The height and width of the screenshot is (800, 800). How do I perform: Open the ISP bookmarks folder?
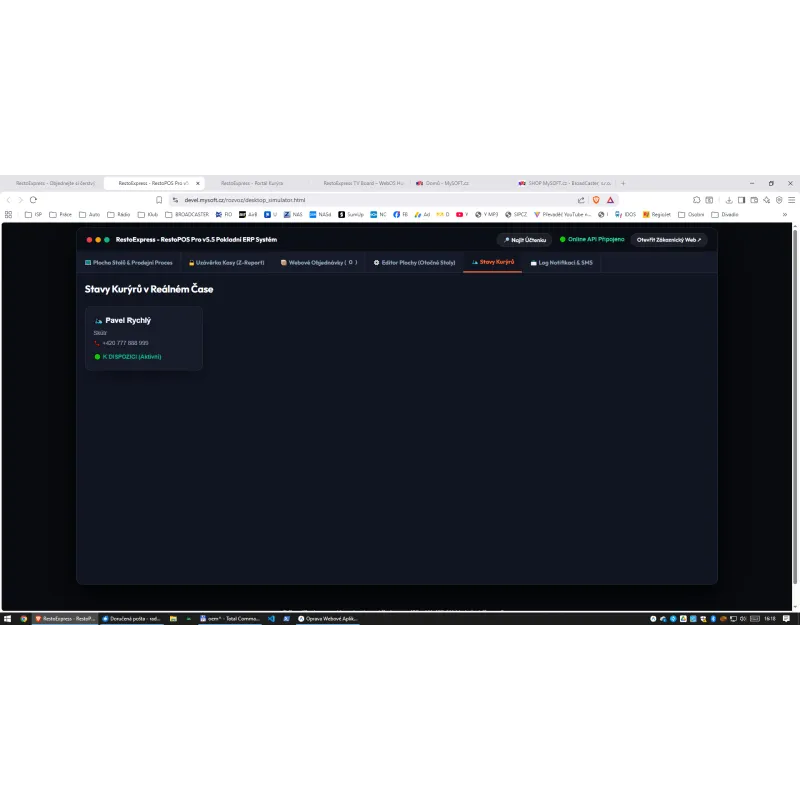pos(34,215)
